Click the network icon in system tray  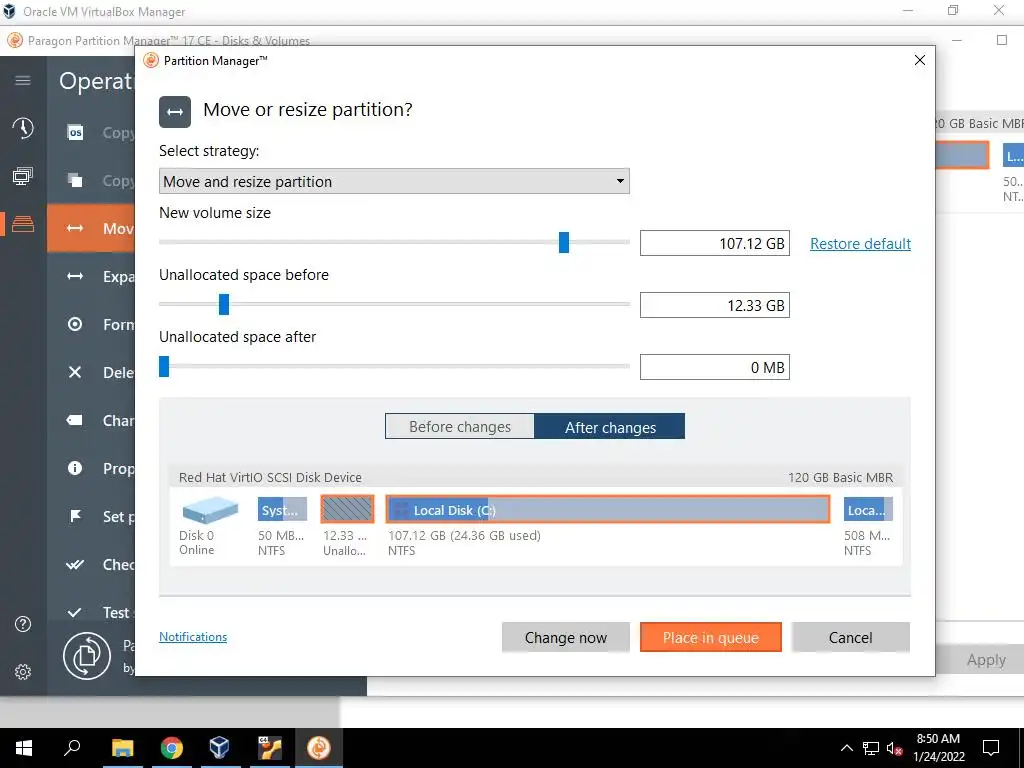click(x=871, y=748)
